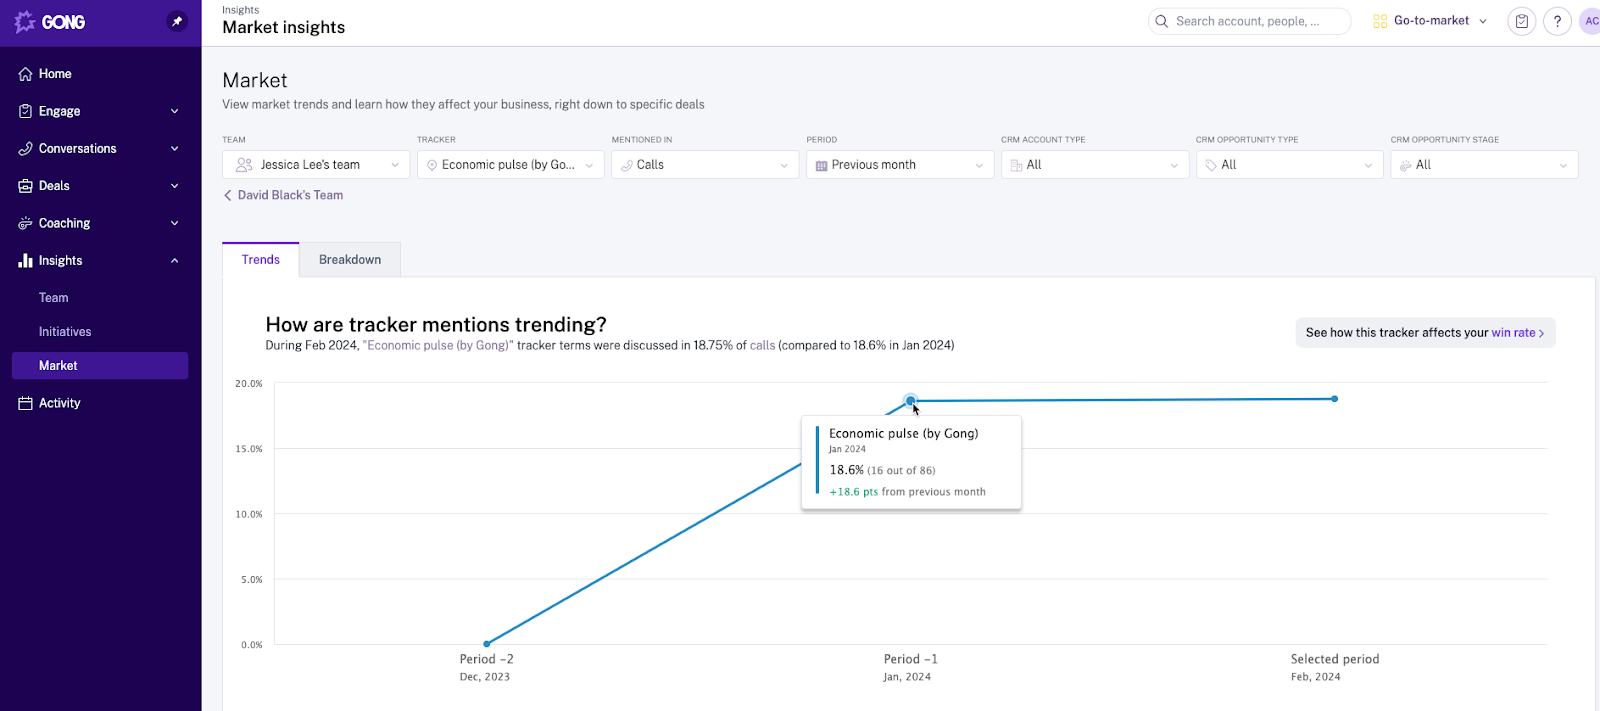The image size is (1600, 711).
Task: Click See how this tracker affects win rate
Action: click(x=1425, y=333)
